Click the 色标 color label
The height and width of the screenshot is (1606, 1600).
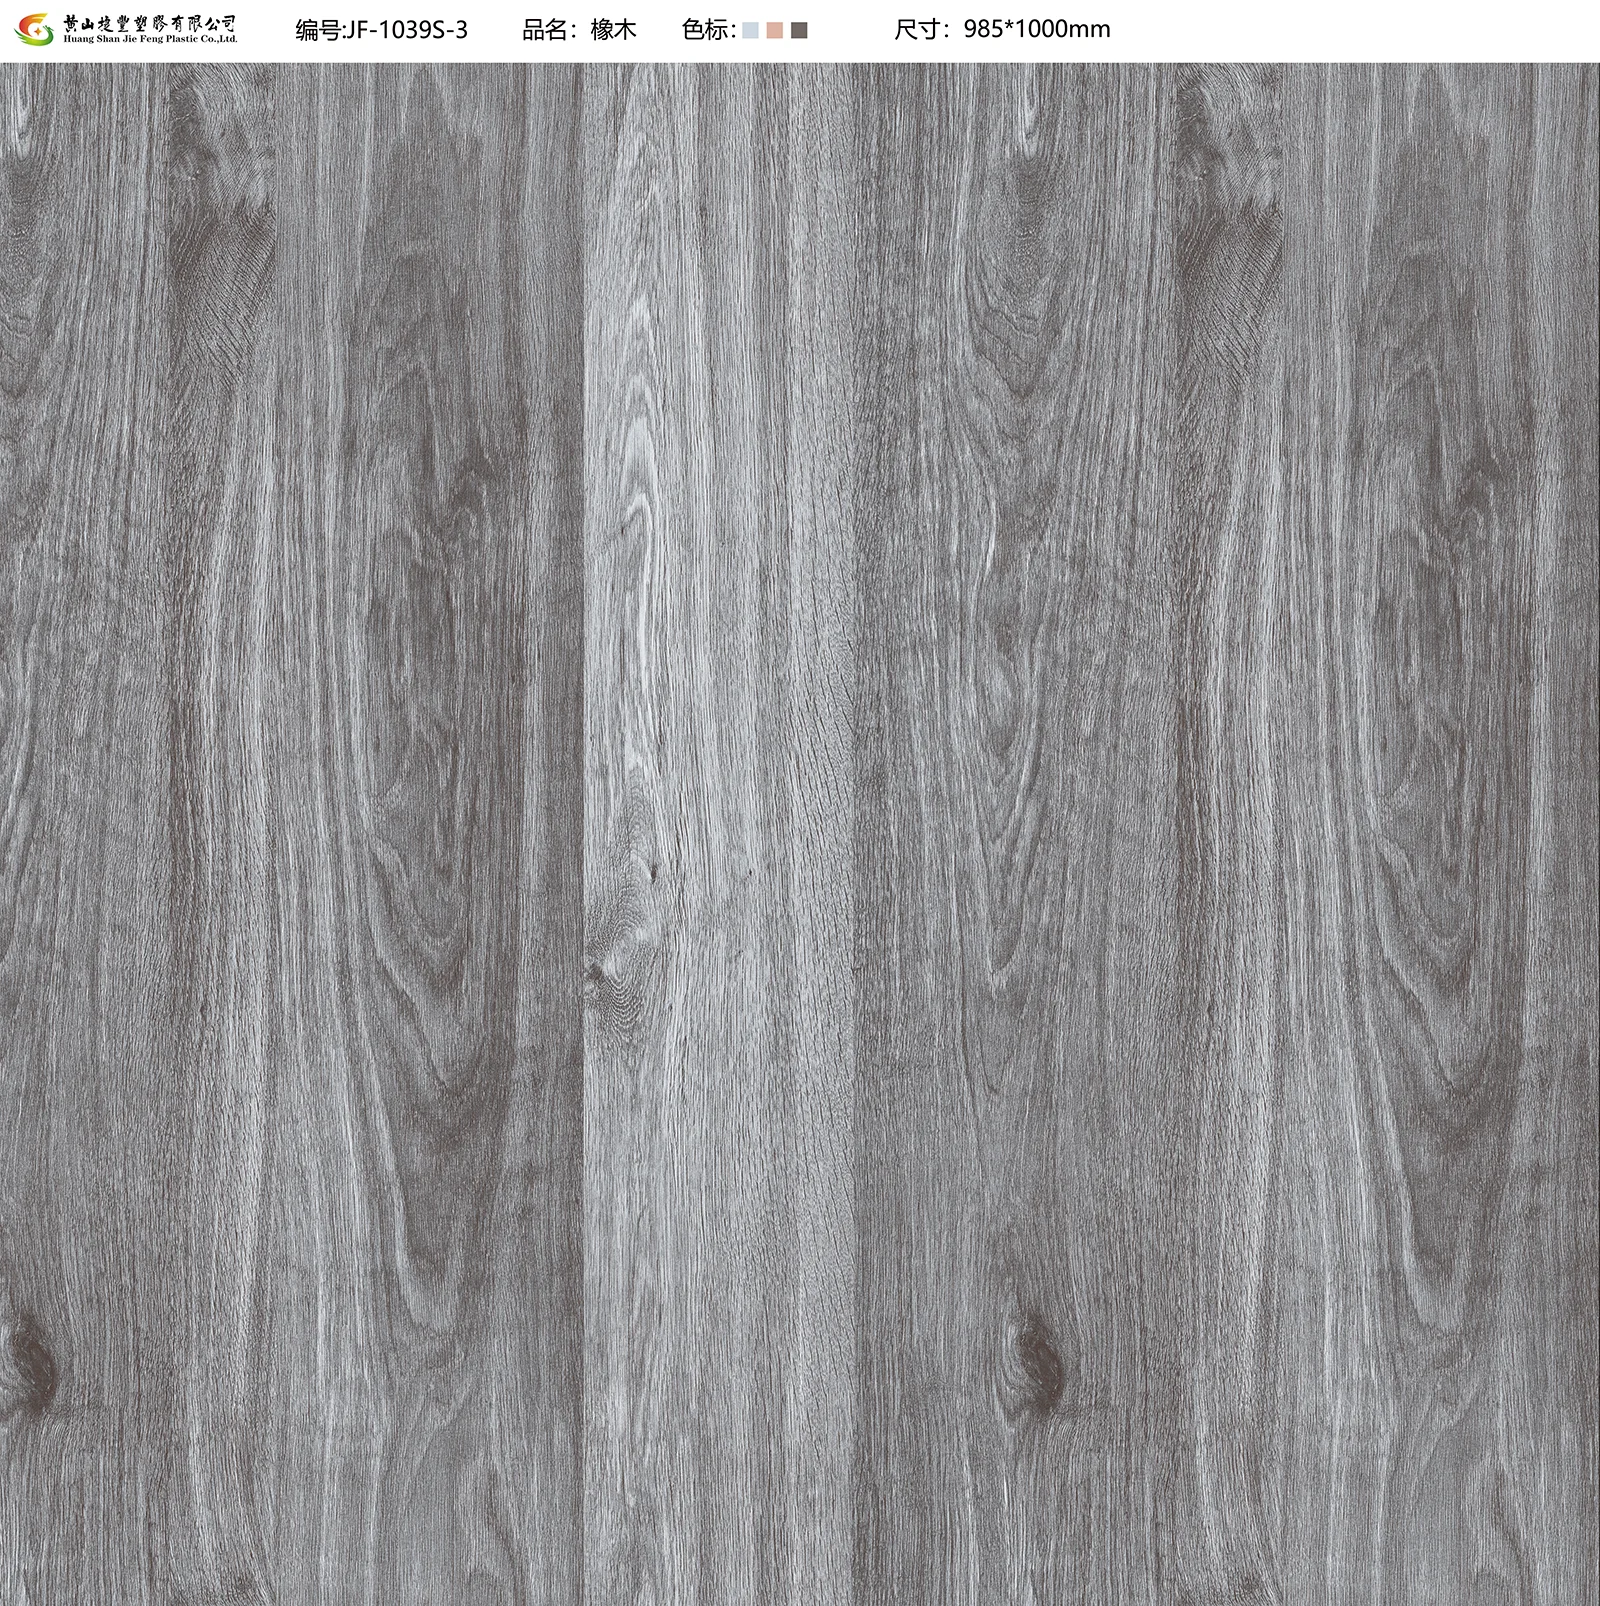click(706, 30)
